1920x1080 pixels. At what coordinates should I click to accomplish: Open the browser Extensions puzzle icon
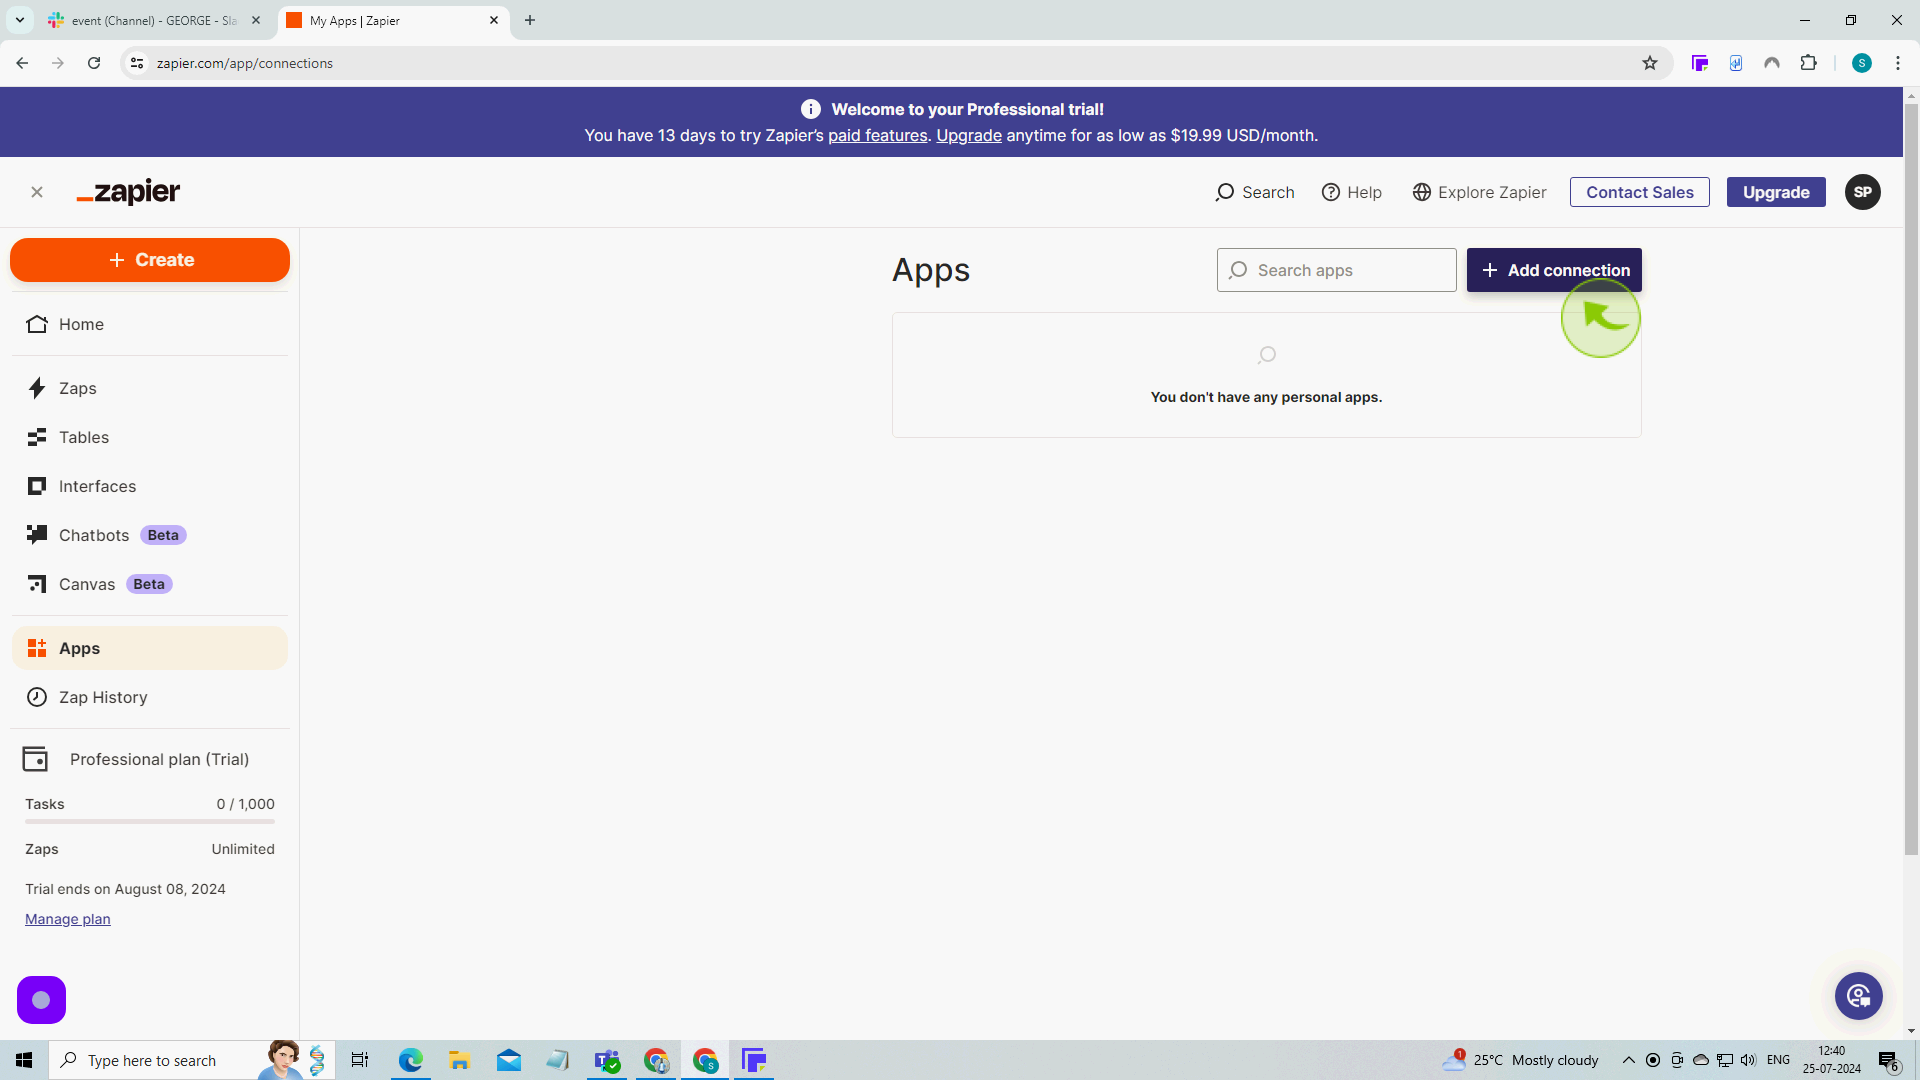point(1808,63)
